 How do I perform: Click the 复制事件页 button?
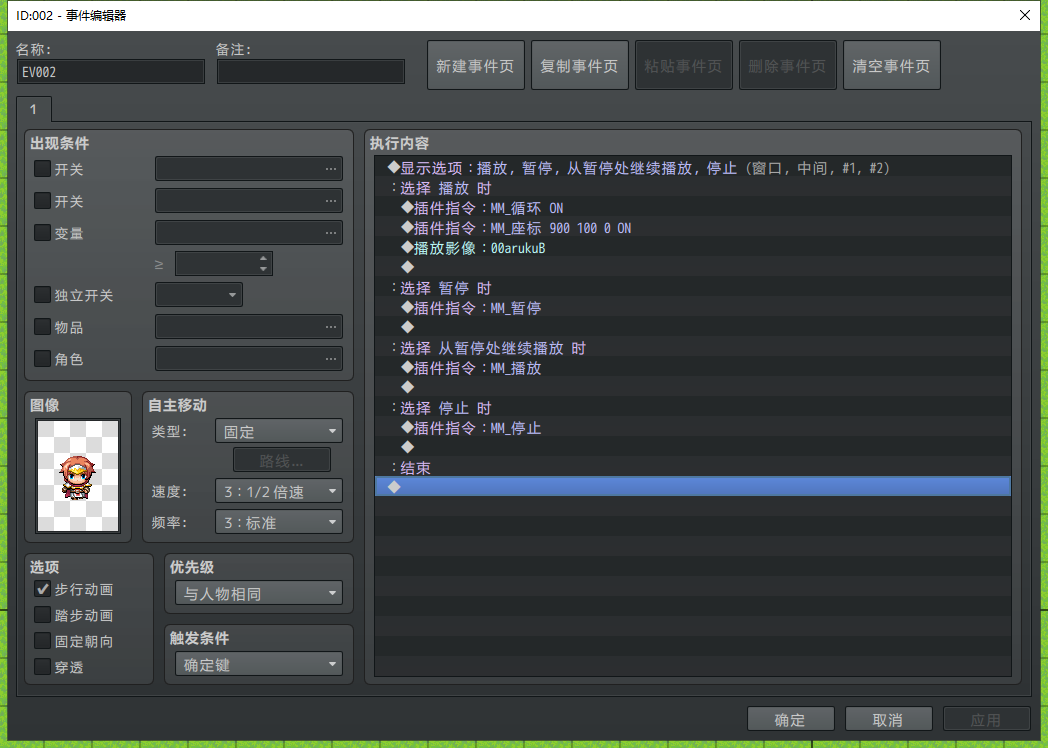click(579, 66)
